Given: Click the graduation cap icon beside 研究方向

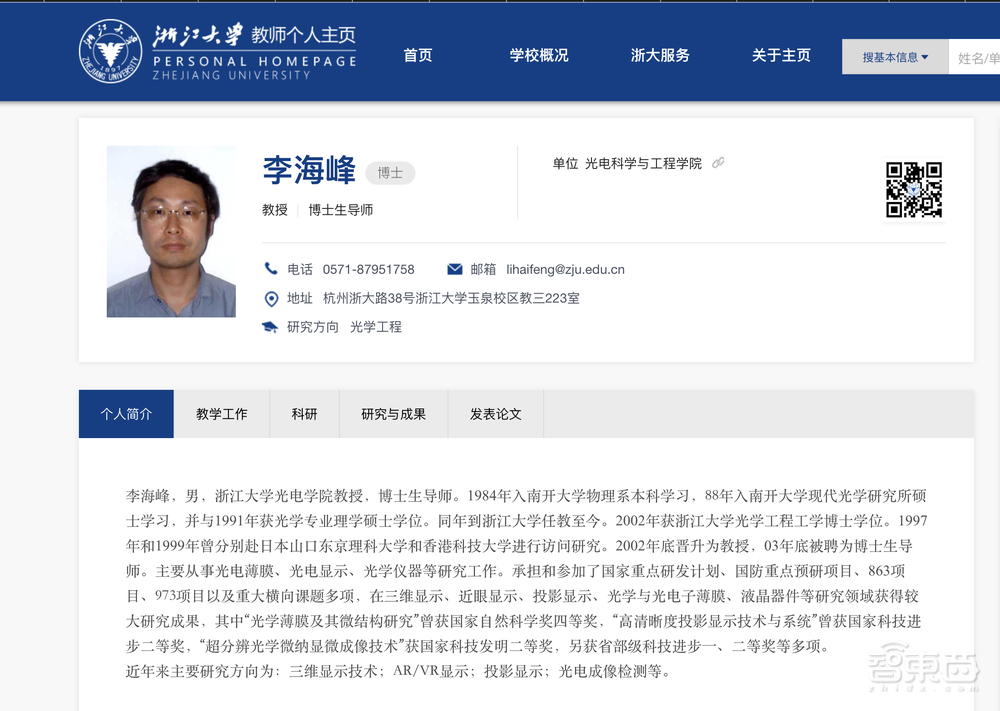Looking at the screenshot, I should click(x=271, y=326).
